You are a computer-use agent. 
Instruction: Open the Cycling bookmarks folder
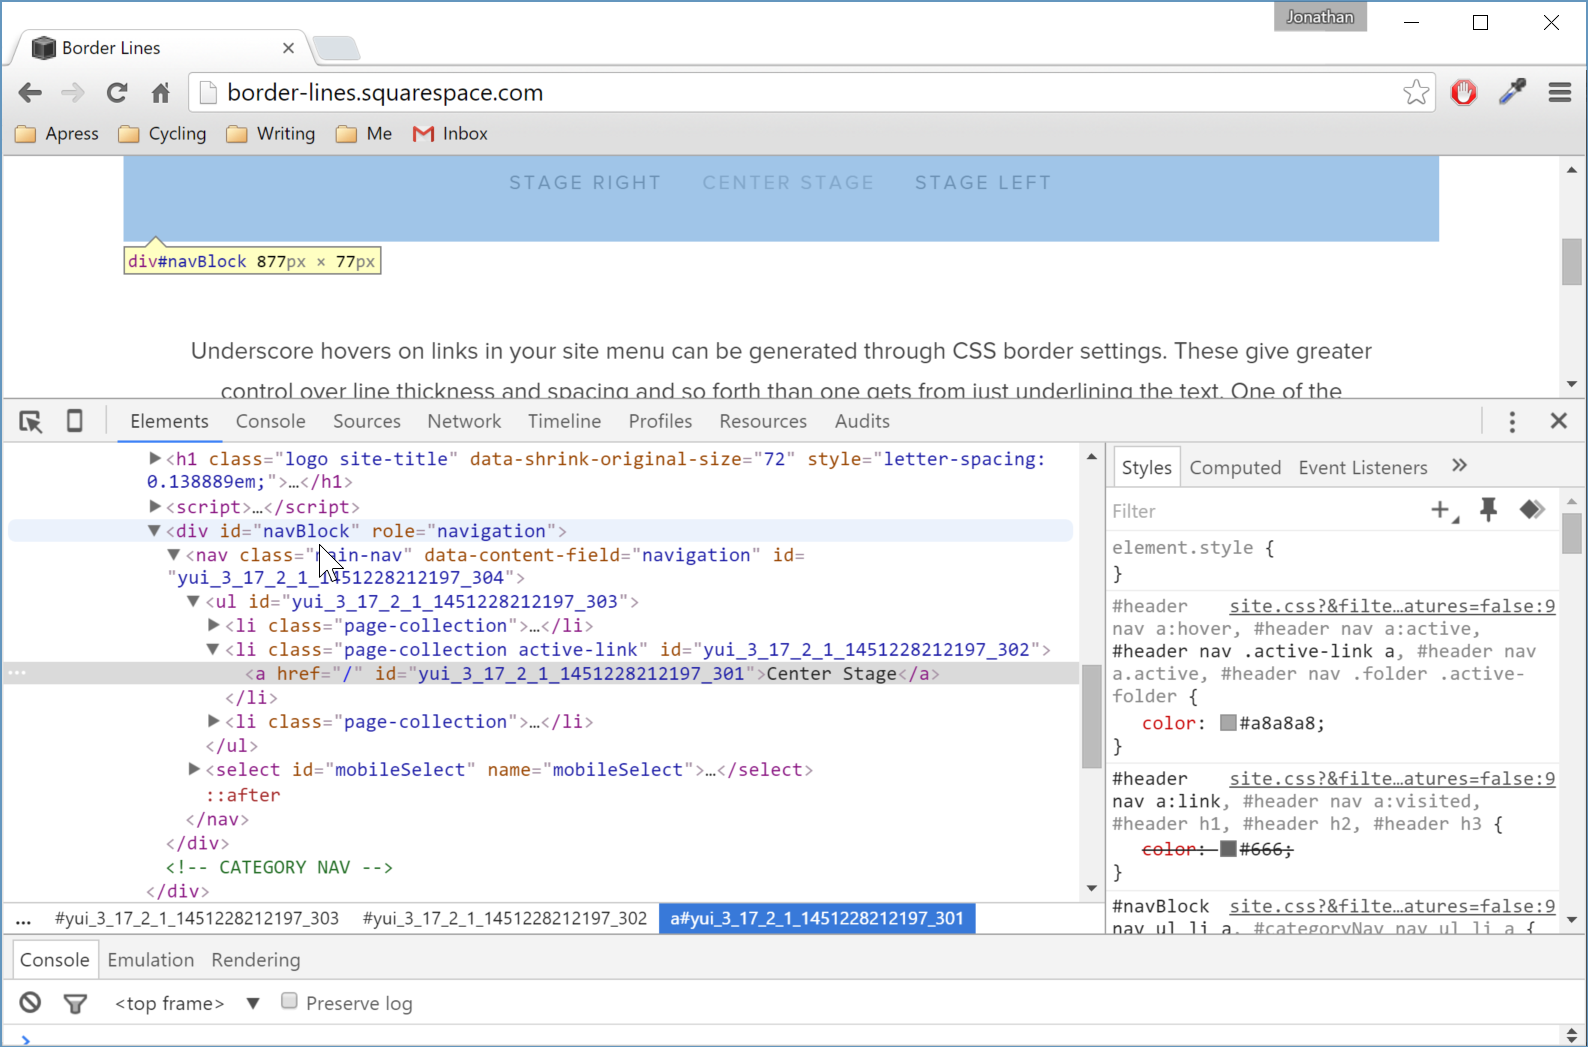tap(162, 134)
